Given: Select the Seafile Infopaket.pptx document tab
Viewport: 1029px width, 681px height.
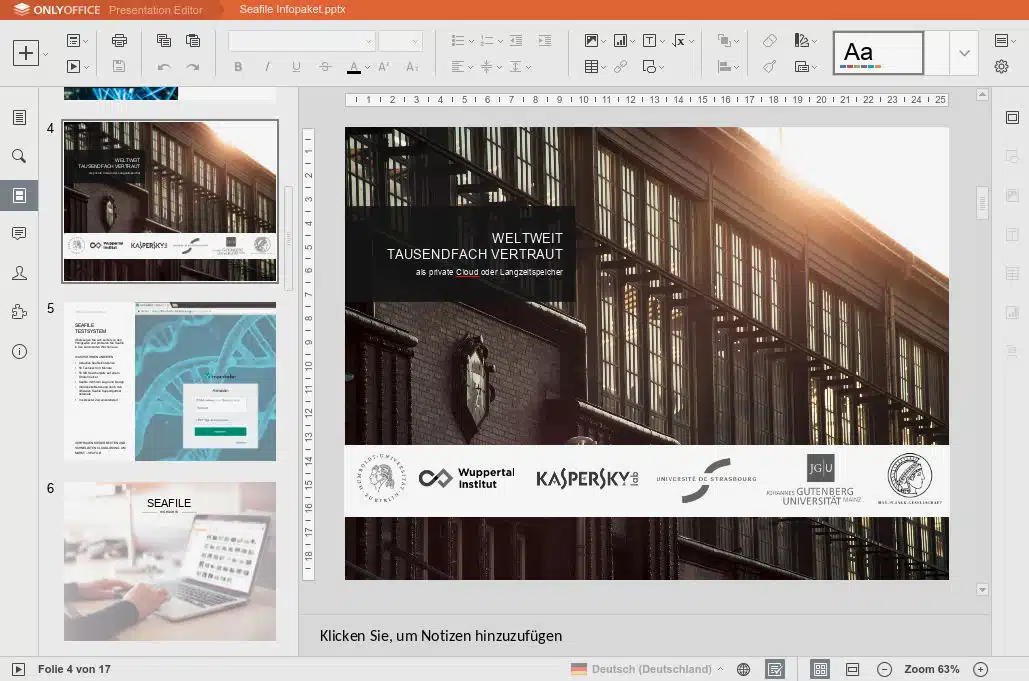Looking at the screenshot, I should coord(292,10).
